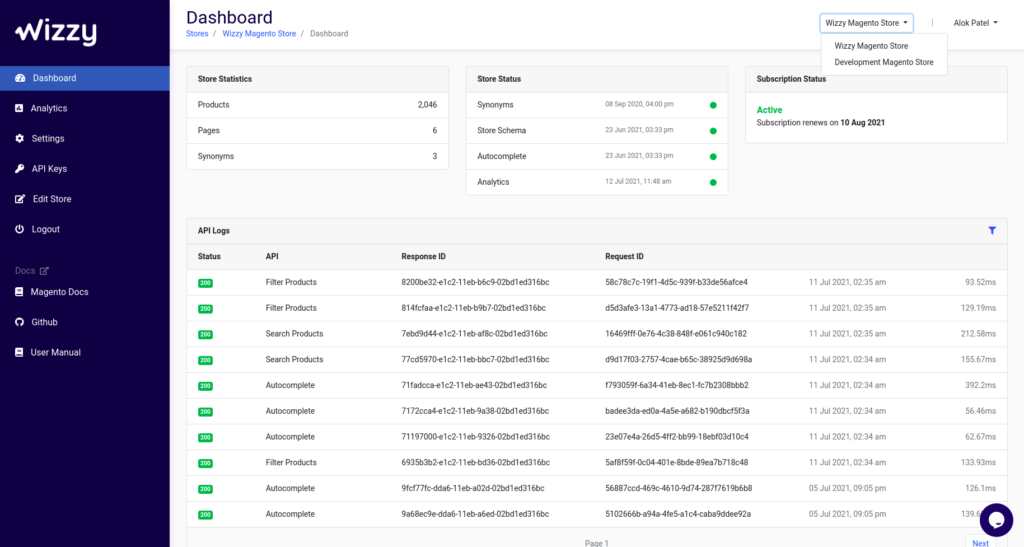This screenshot has height=547, width=1024.
Task: Click the Settings gear icon in sidebar
Action: pos(20,138)
